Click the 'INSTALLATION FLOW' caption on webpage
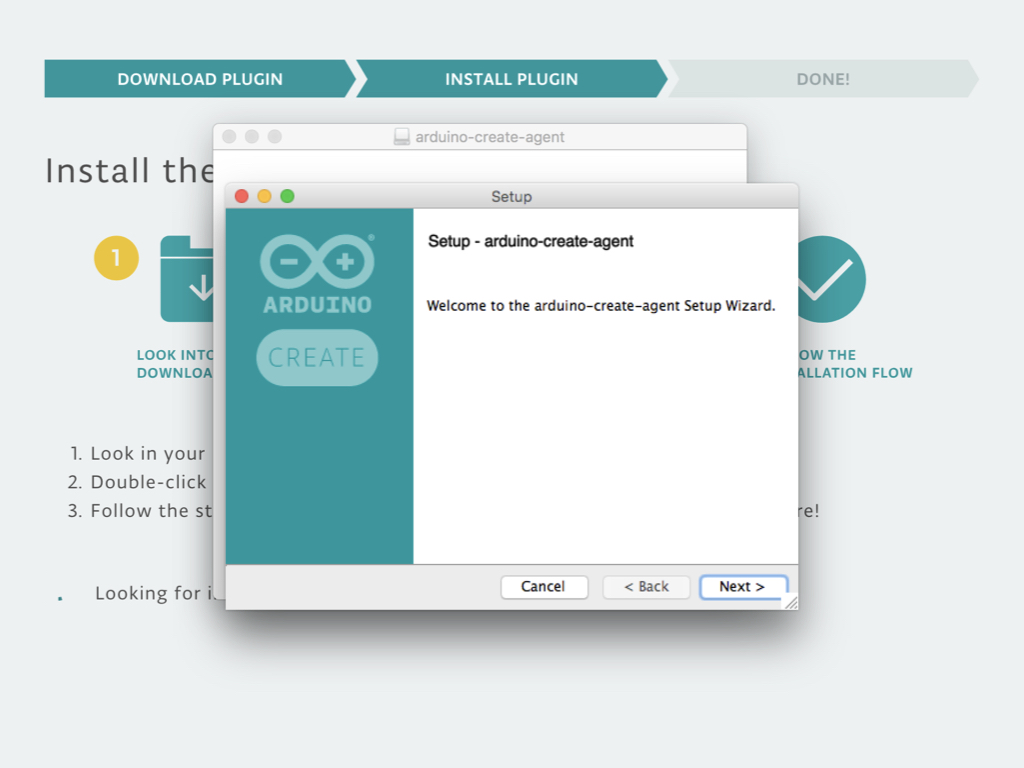This screenshot has width=1024, height=768. pyautogui.click(x=855, y=373)
